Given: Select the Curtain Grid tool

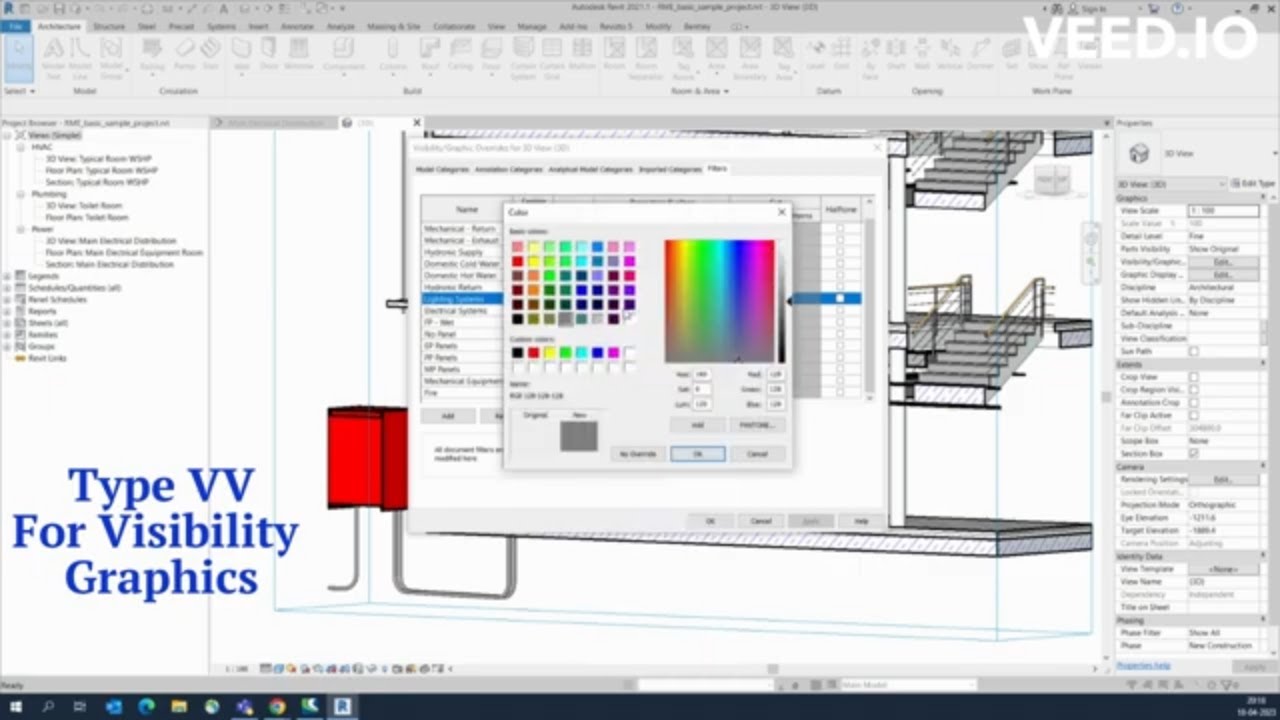Looking at the screenshot, I should [551, 56].
